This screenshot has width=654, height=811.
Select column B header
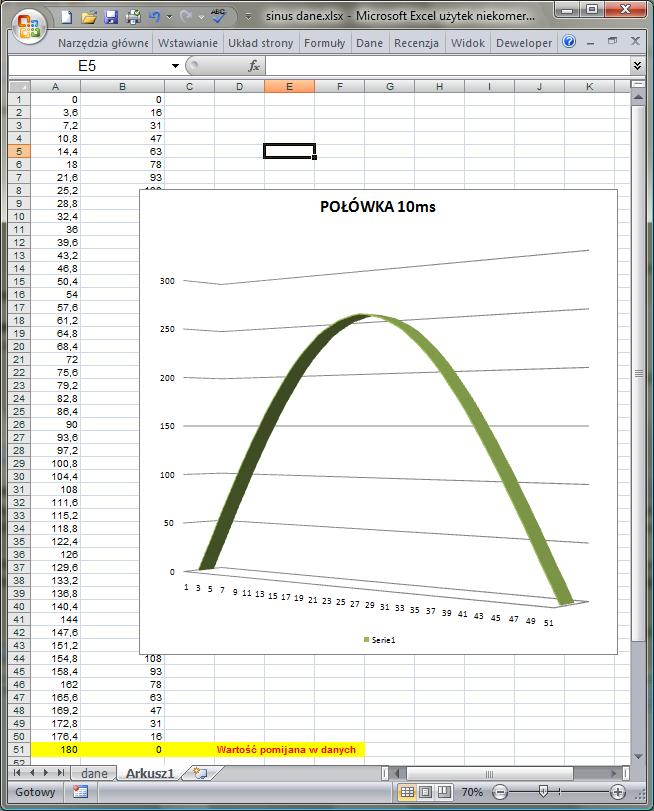click(x=122, y=86)
